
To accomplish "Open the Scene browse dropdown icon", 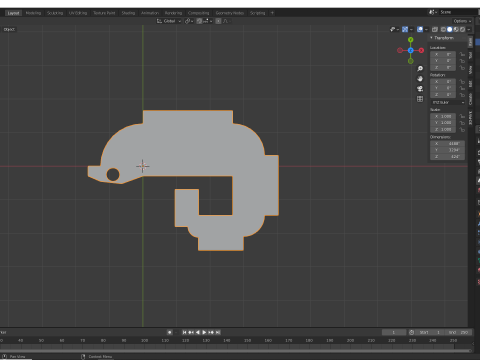I will (x=432, y=12).
